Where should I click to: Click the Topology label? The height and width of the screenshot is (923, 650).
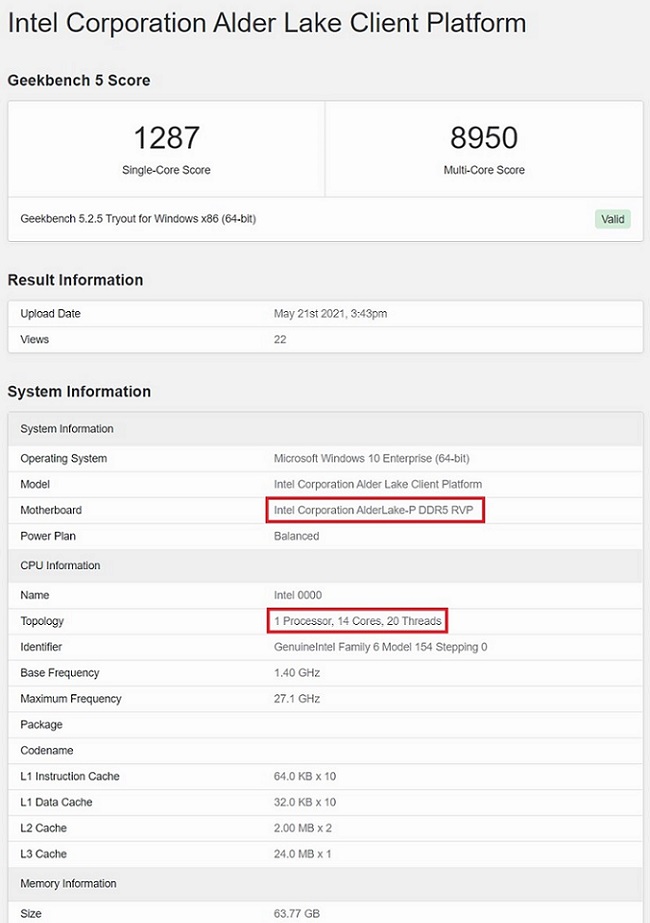tap(42, 621)
